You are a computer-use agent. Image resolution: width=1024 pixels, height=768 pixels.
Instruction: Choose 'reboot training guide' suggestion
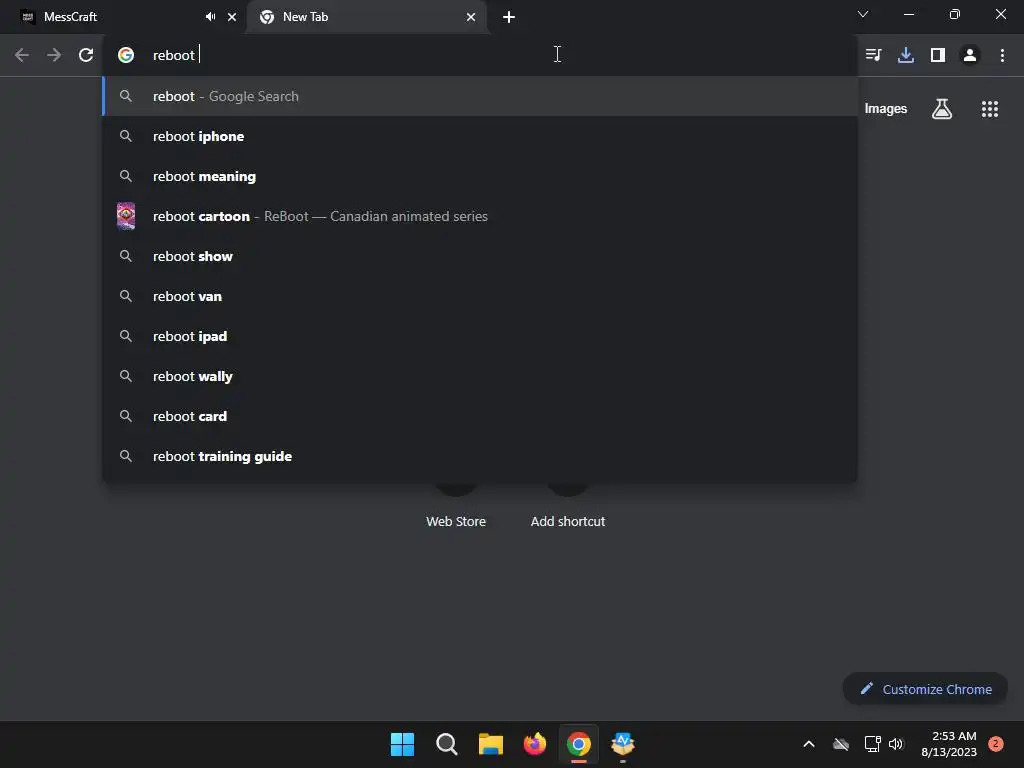click(x=480, y=456)
